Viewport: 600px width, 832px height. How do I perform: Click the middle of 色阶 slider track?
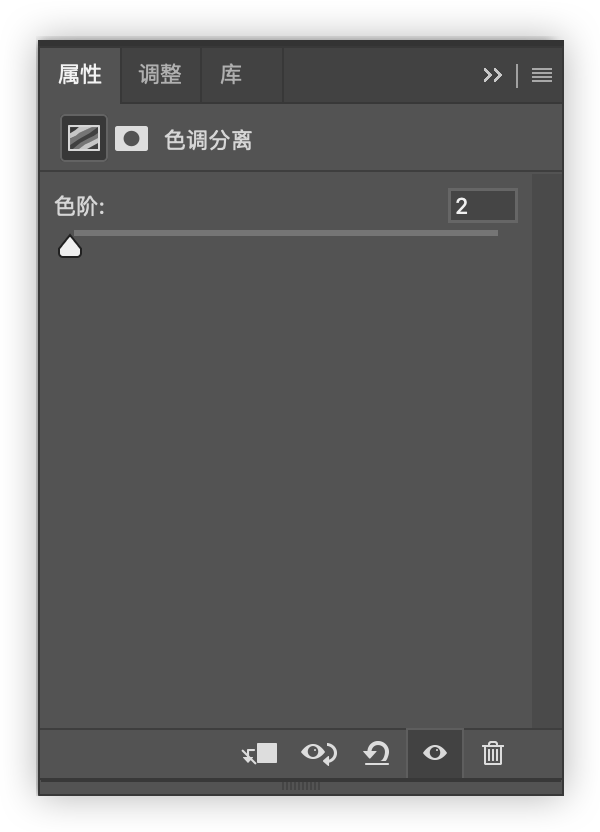pyautogui.click(x=285, y=233)
